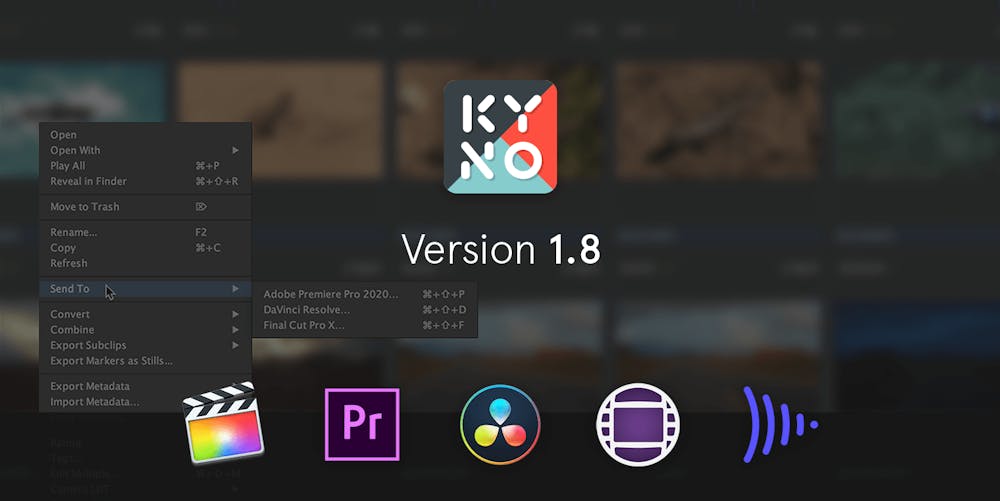Choose Rename... from the context menu
The width and height of the screenshot is (1000, 501).
click(x=145, y=232)
